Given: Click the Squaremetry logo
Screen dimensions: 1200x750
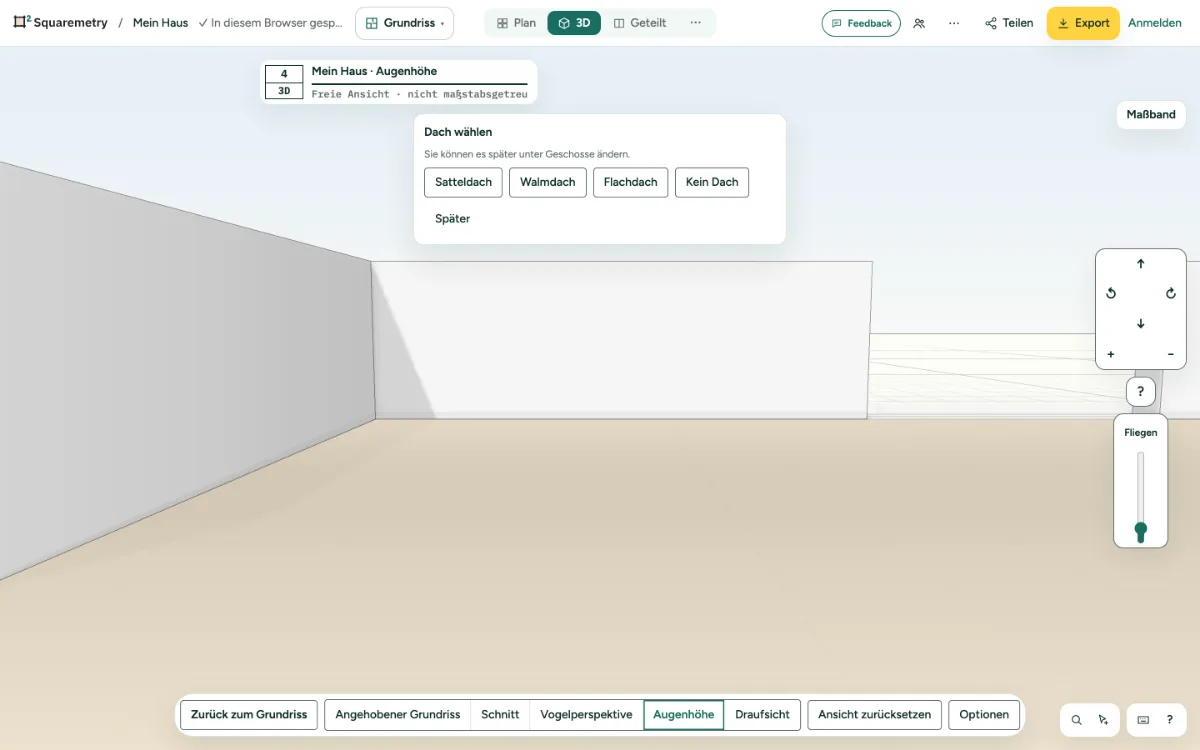Looking at the screenshot, I should pos(60,23).
